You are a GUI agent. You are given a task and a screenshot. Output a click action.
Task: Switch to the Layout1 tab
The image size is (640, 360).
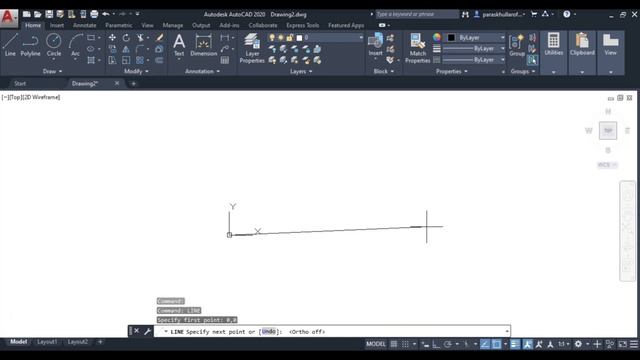pos(47,342)
